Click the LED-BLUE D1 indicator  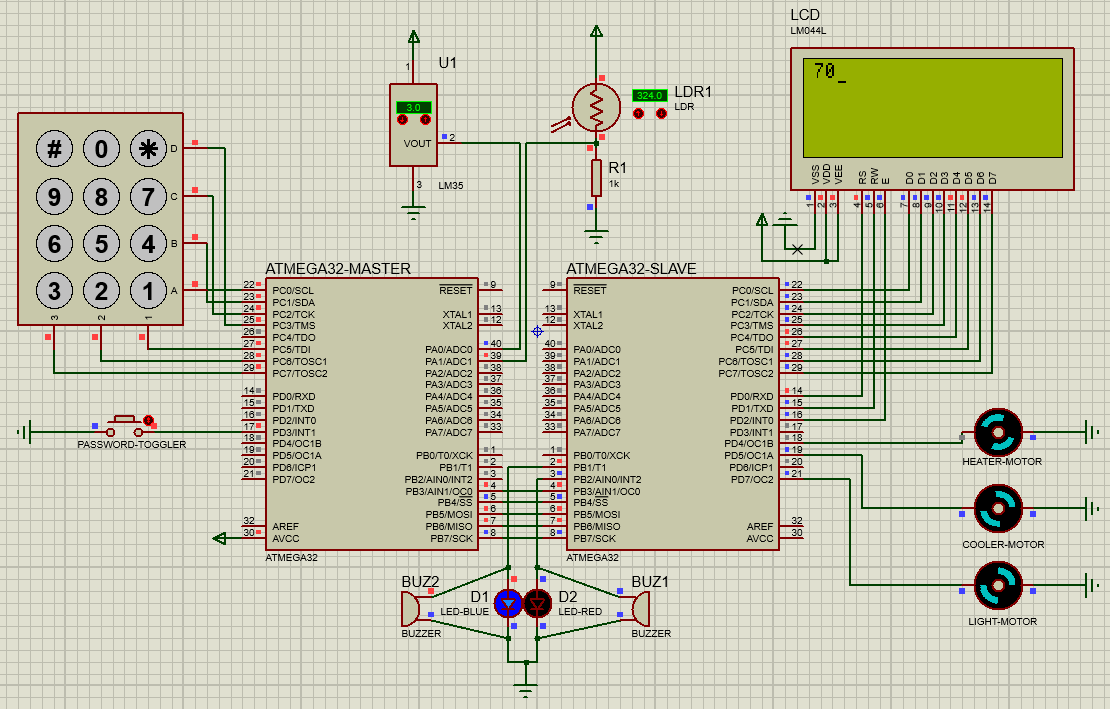pyautogui.click(x=508, y=604)
